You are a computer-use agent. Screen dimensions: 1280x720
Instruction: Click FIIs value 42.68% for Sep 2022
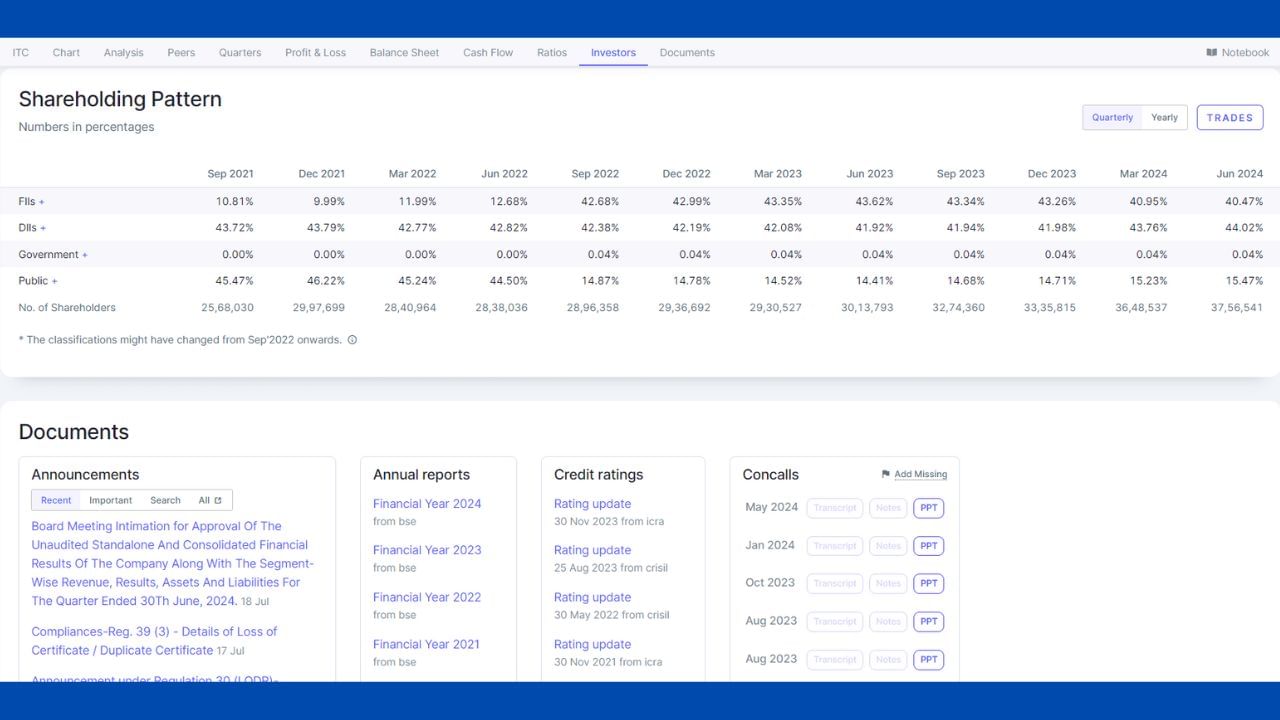coord(600,202)
